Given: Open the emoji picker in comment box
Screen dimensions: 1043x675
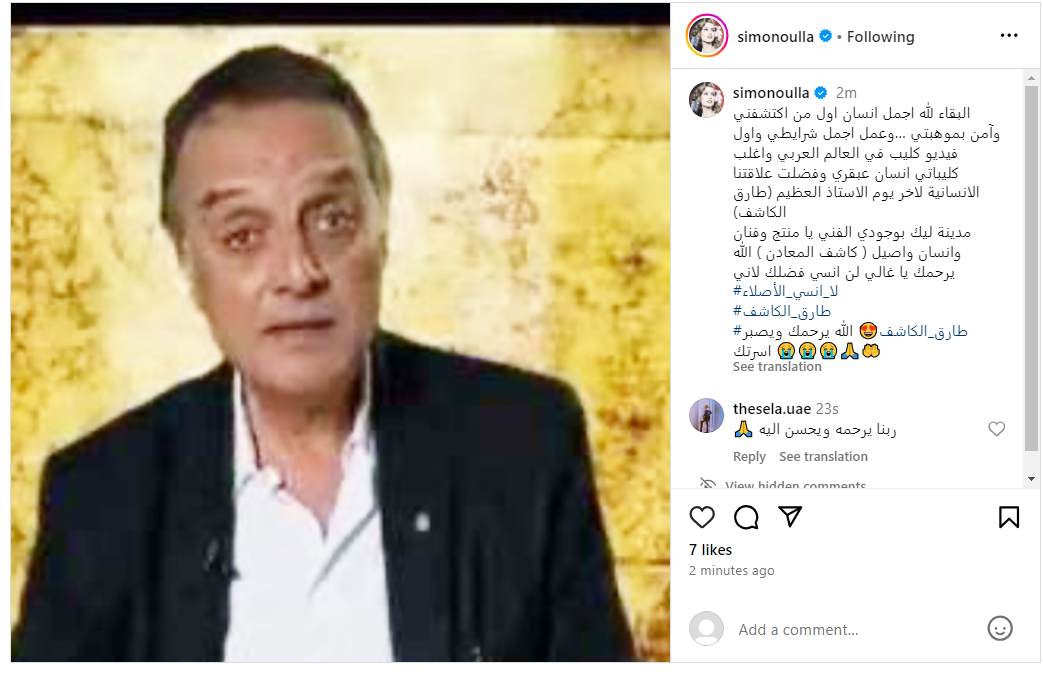Looking at the screenshot, I should 999,628.
